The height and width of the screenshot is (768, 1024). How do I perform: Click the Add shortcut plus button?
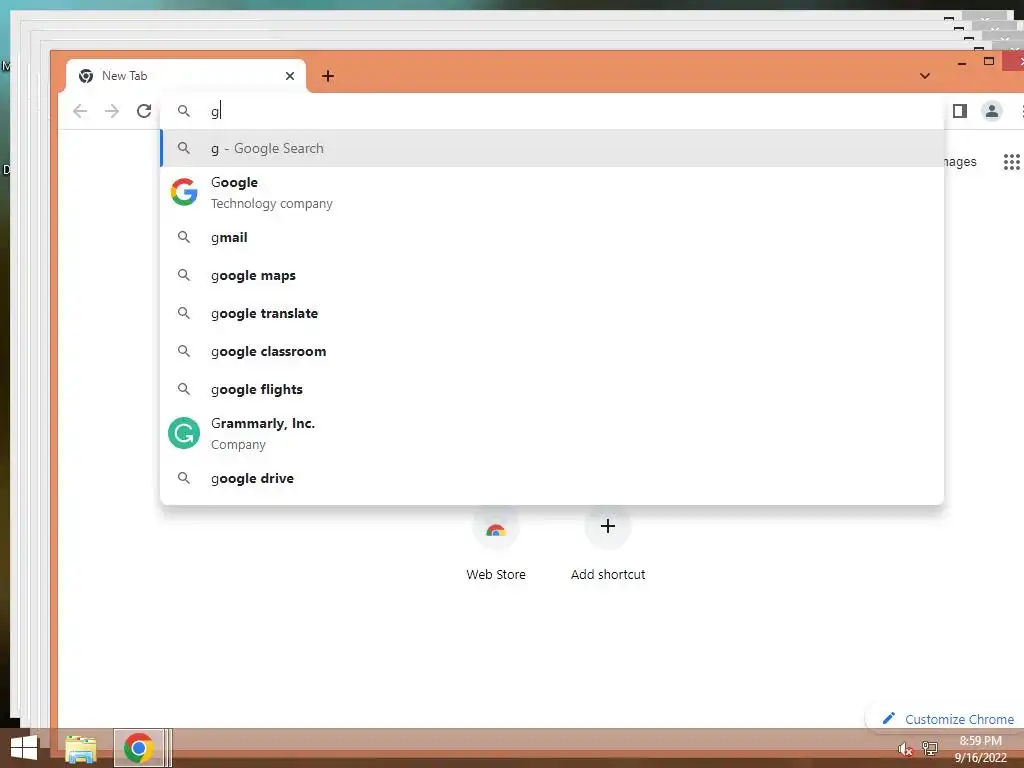pos(607,526)
